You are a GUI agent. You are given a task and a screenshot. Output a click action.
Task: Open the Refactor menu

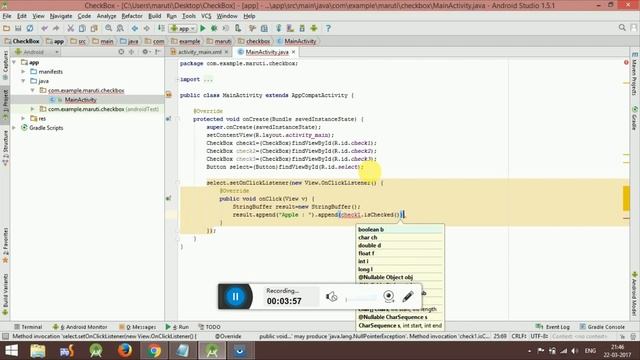coord(132,16)
